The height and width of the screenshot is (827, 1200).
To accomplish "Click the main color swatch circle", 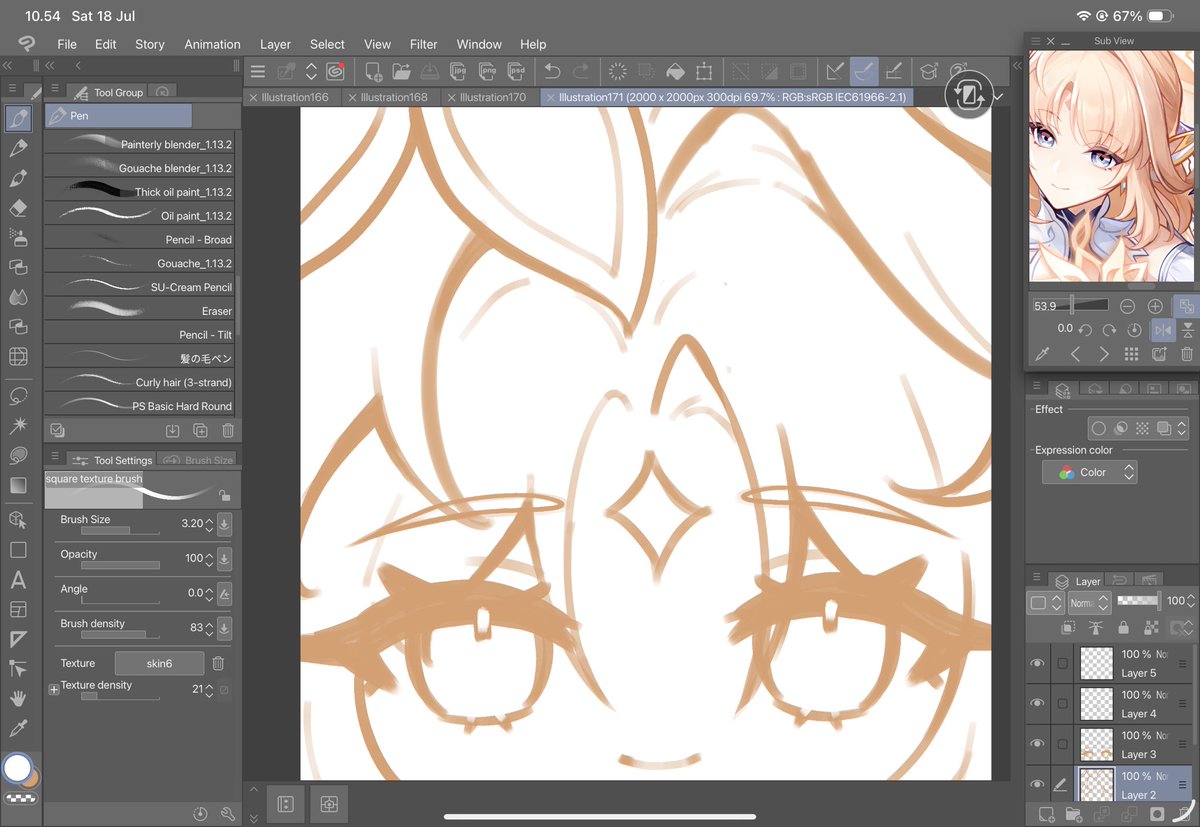I will pos(17,768).
